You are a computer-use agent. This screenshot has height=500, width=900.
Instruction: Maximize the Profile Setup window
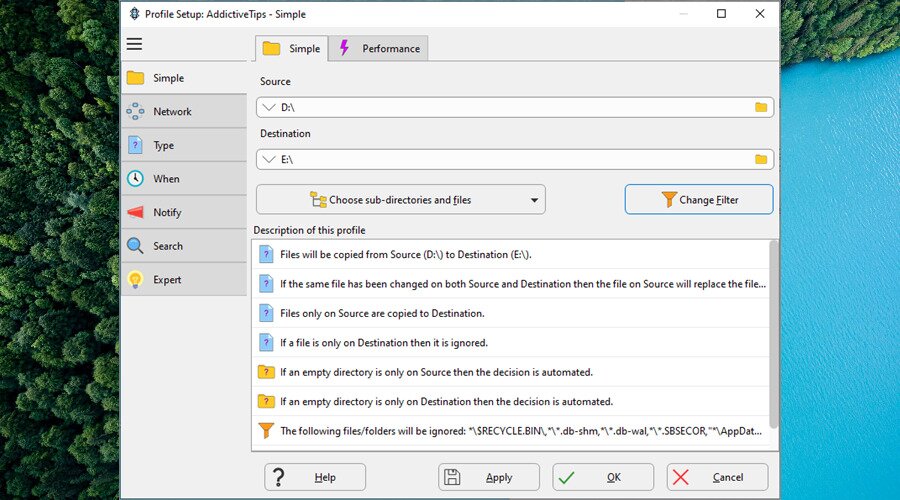[x=721, y=14]
